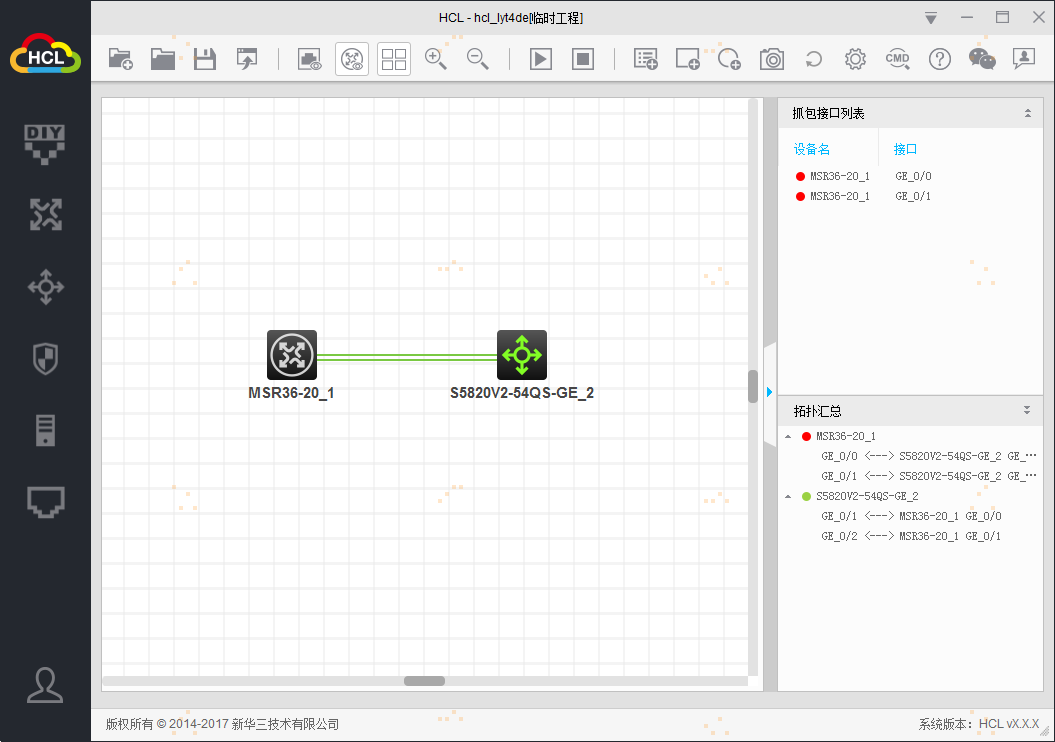Collapse the 拓扑汇总 panel
This screenshot has width=1055, height=742.
pyautogui.click(x=1027, y=410)
